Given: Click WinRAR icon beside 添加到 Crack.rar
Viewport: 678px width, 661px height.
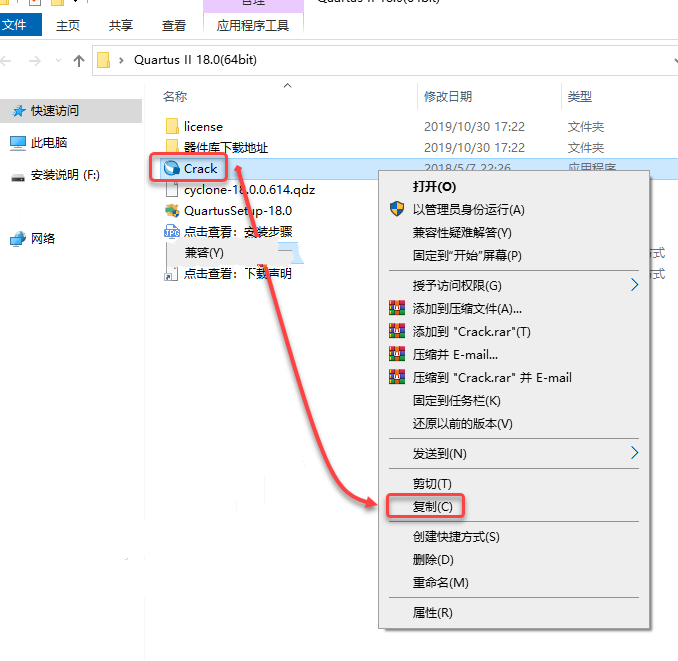Looking at the screenshot, I should (x=397, y=330).
